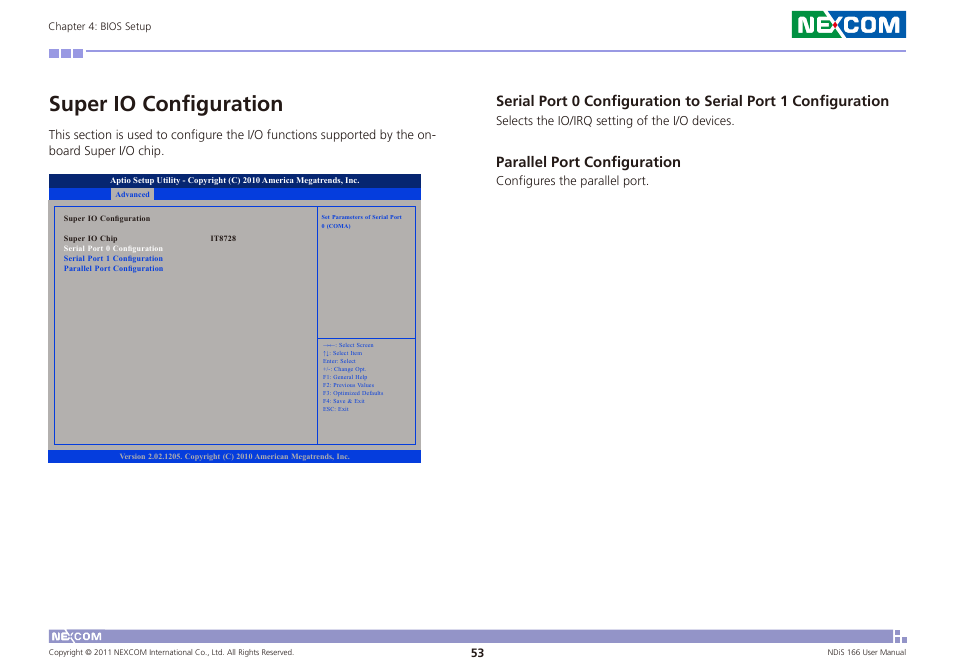Open the Serial Port 0 Configuration submenu
Viewport: 954px width, 672px height.
113,248
